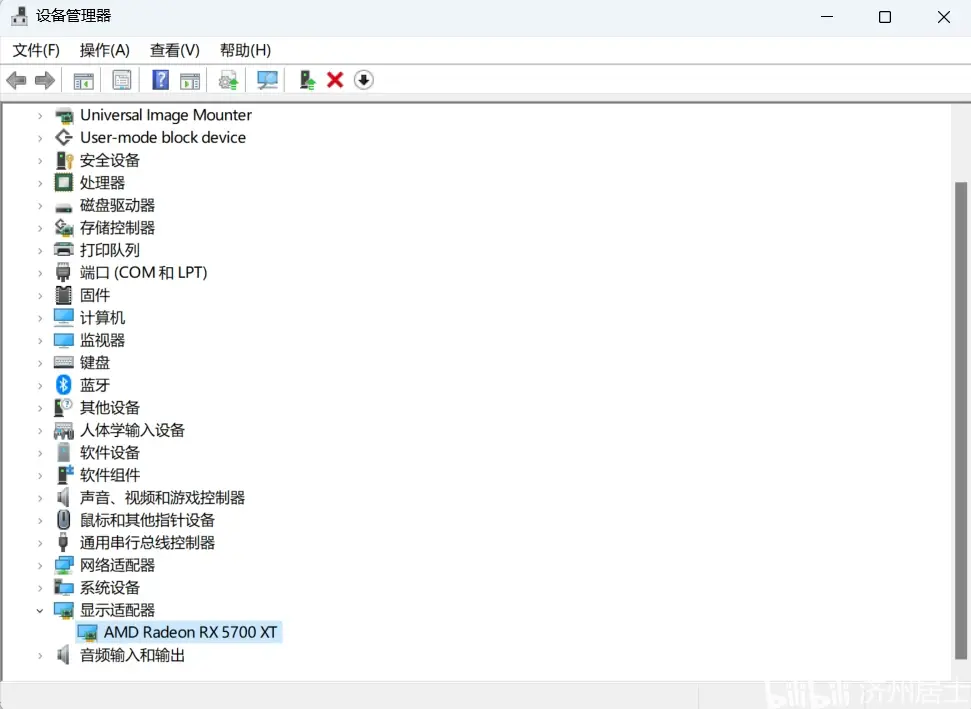This screenshot has width=971, height=709.
Task: Click the 磁盘驱动器 disk drive icon
Action: [63, 207]
